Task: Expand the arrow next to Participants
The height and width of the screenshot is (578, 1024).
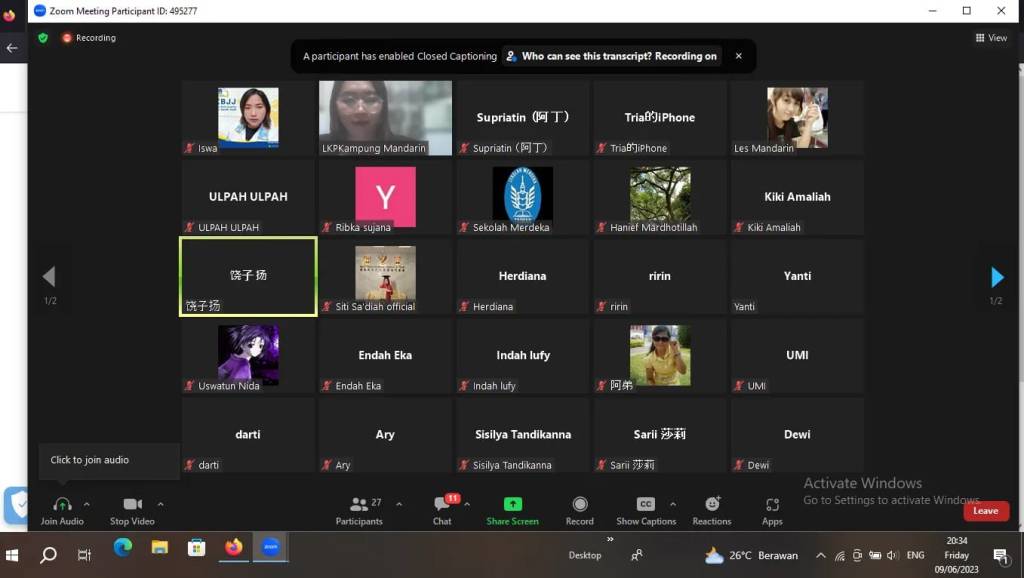Action: click(399, 504)
